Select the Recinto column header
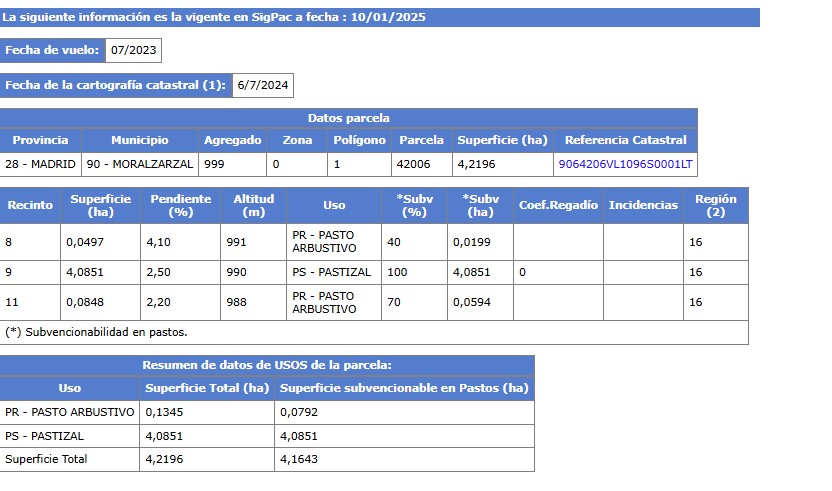The width and height of the screenshot is (832, 491). [30, 205]
